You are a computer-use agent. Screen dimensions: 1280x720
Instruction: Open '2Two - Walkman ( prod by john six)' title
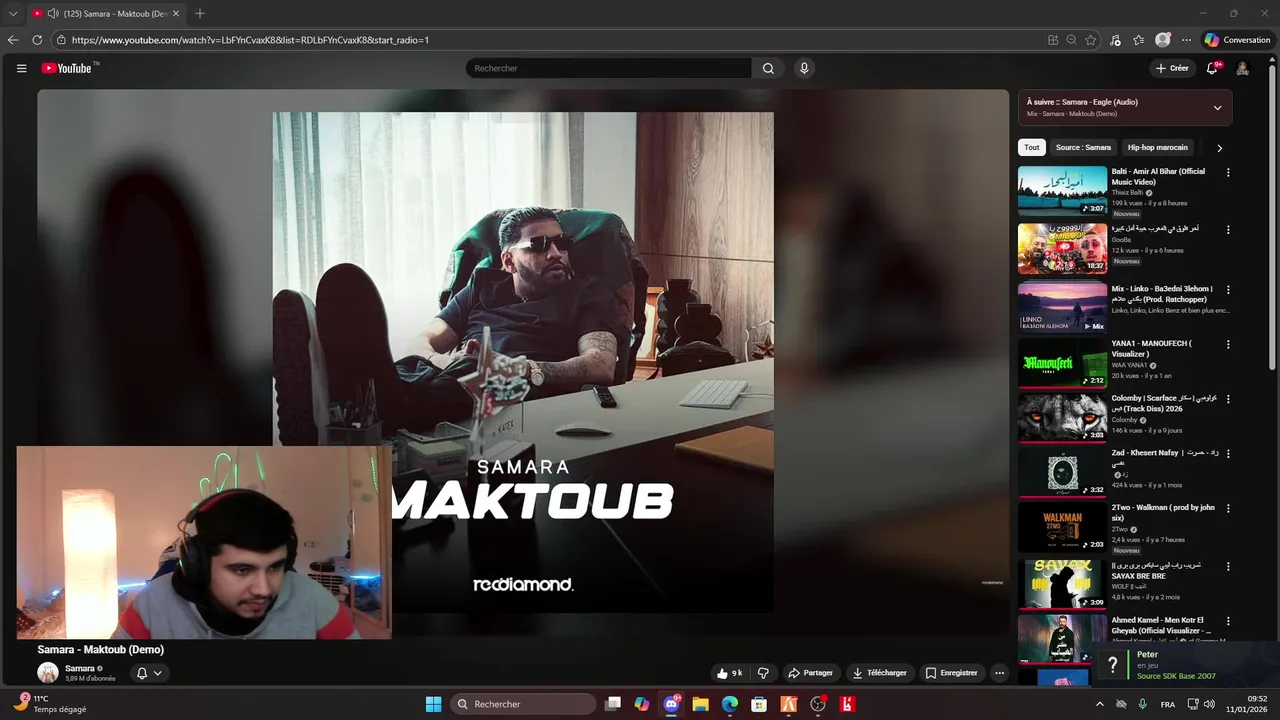click(x=1163, y=512)
